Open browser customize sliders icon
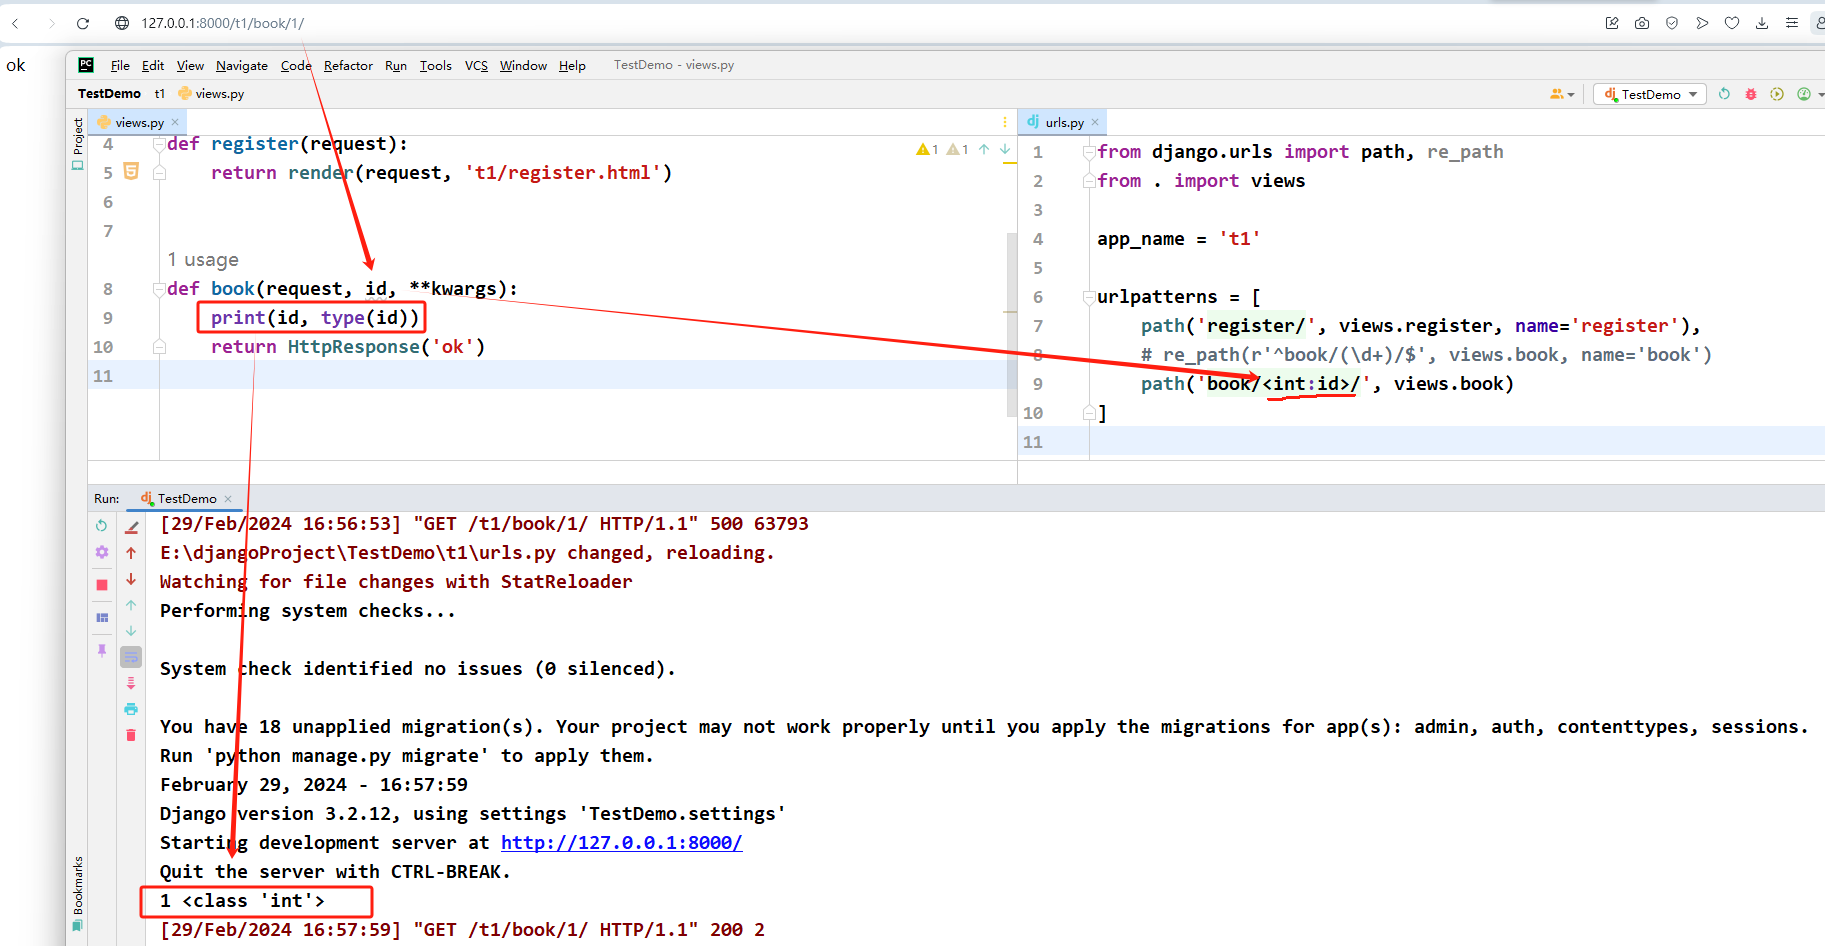1825x946 pixels. pos(1792,23)
